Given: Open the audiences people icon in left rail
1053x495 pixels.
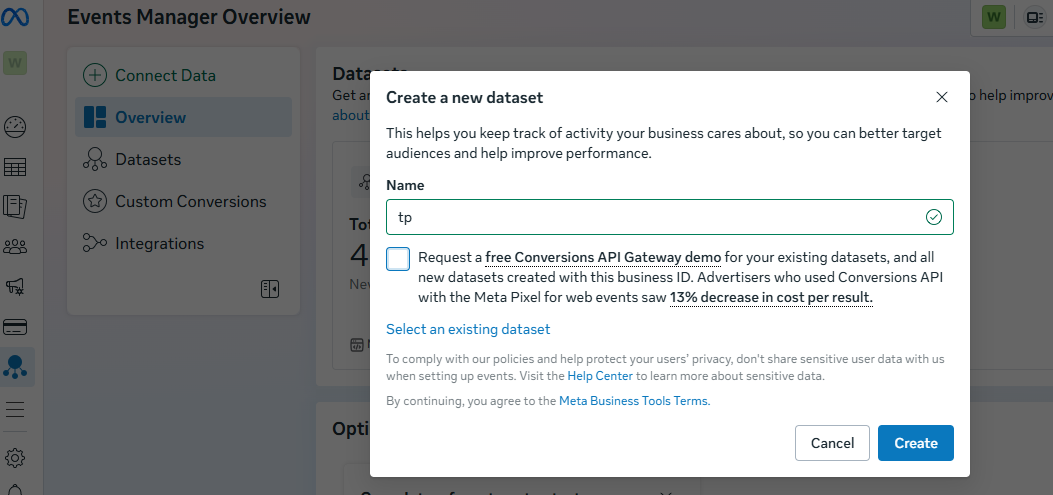Looking at the screenshot, I should tap(15, 246).
